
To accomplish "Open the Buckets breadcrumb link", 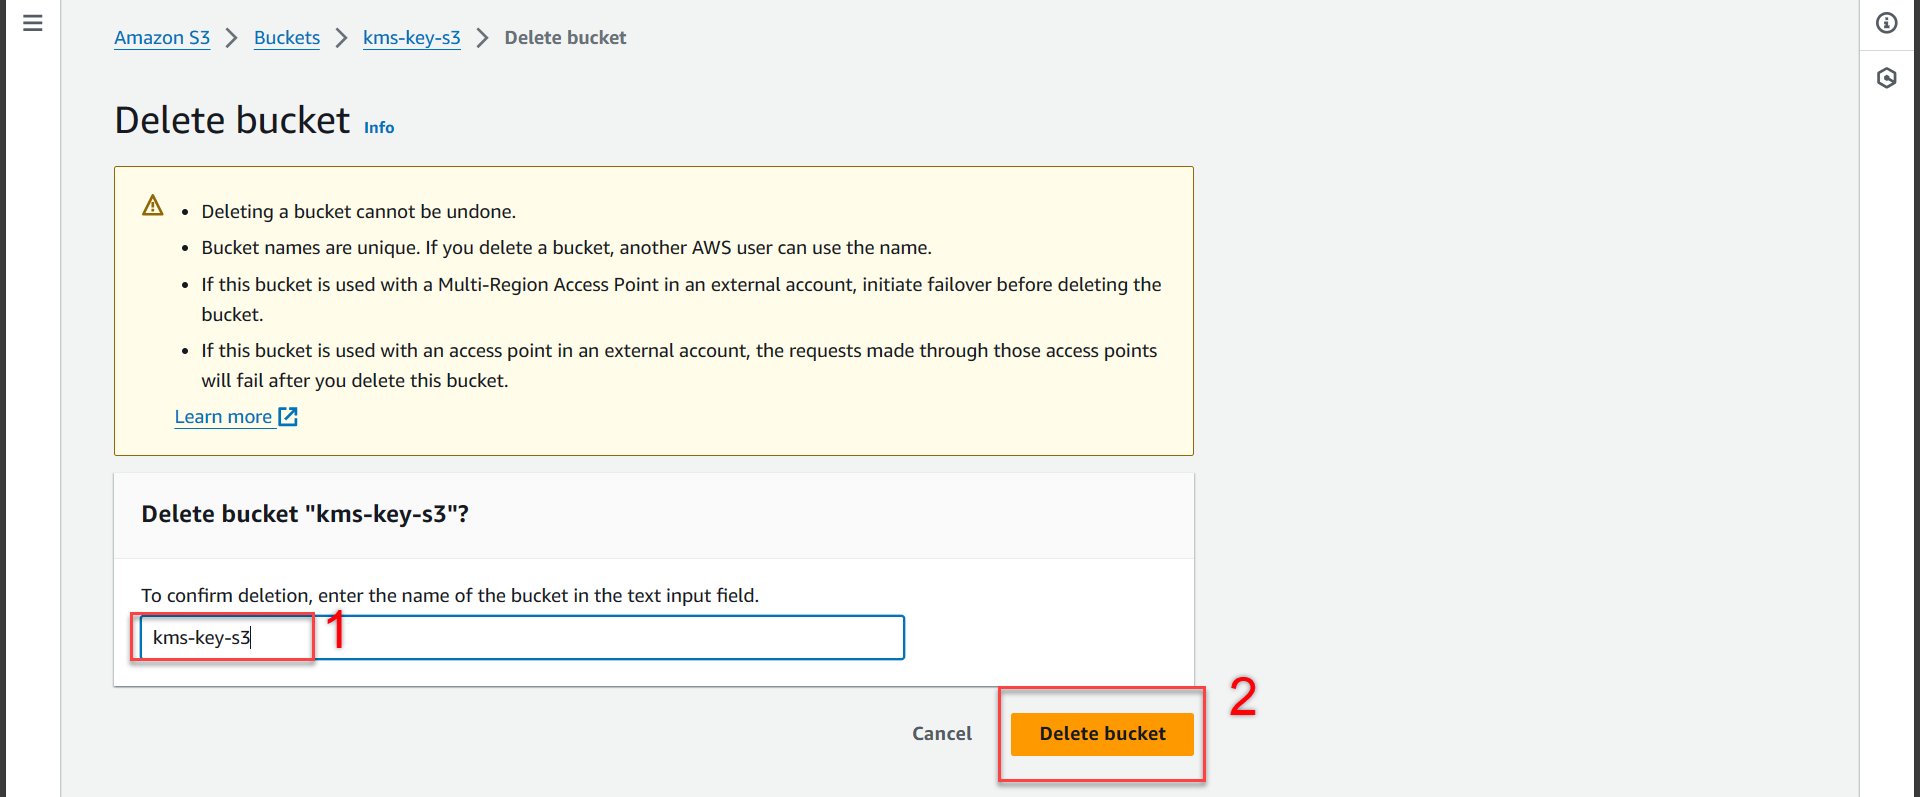I will 287,38.
